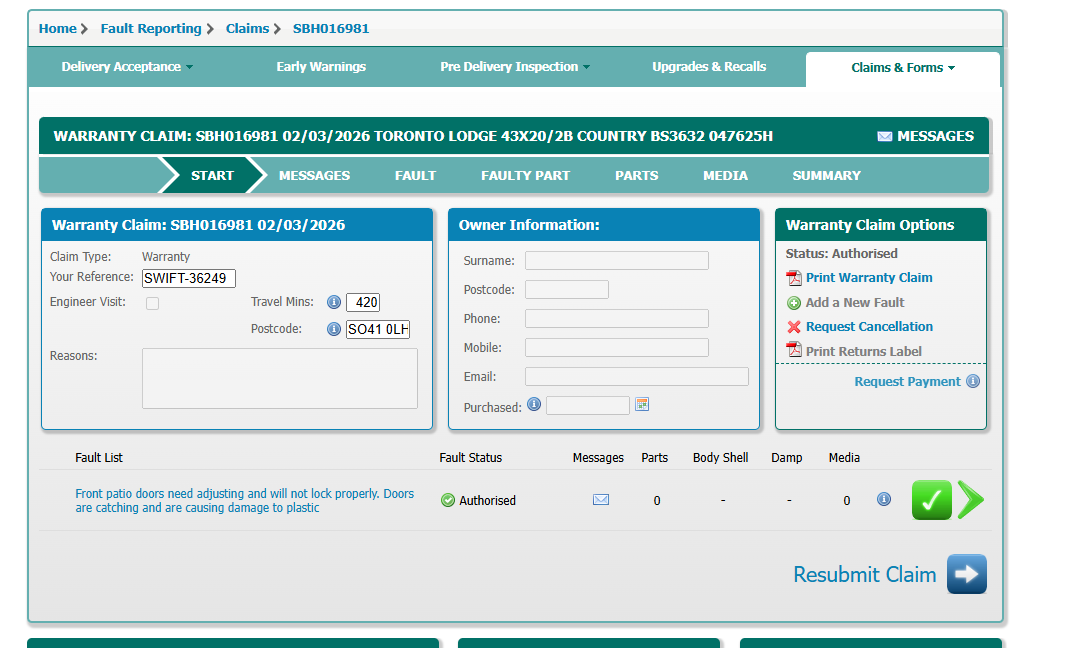Expand the Pre Delivery Inspection dropdown menu
Image resolution: width=1068 pixels, height=648 pixels.
tap(515, 67)
